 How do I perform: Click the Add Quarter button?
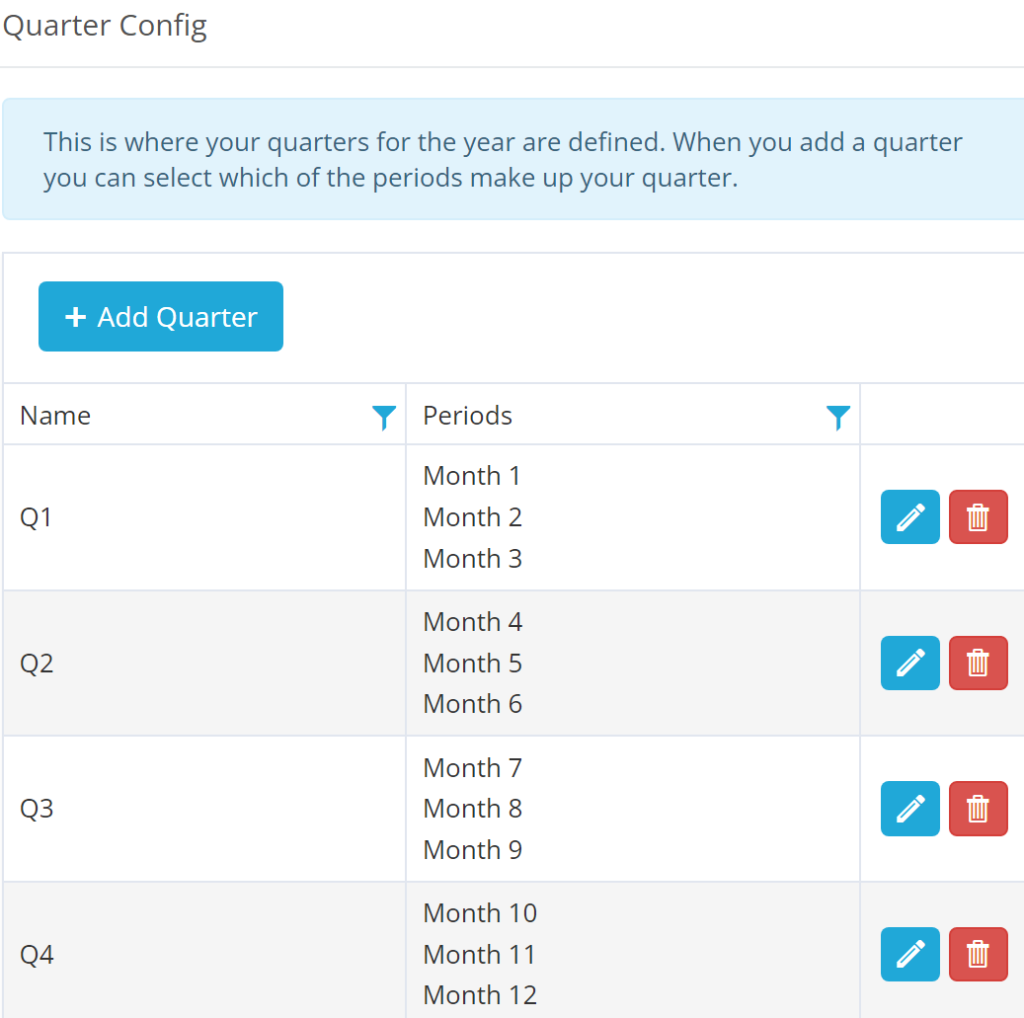coord(160,317)
